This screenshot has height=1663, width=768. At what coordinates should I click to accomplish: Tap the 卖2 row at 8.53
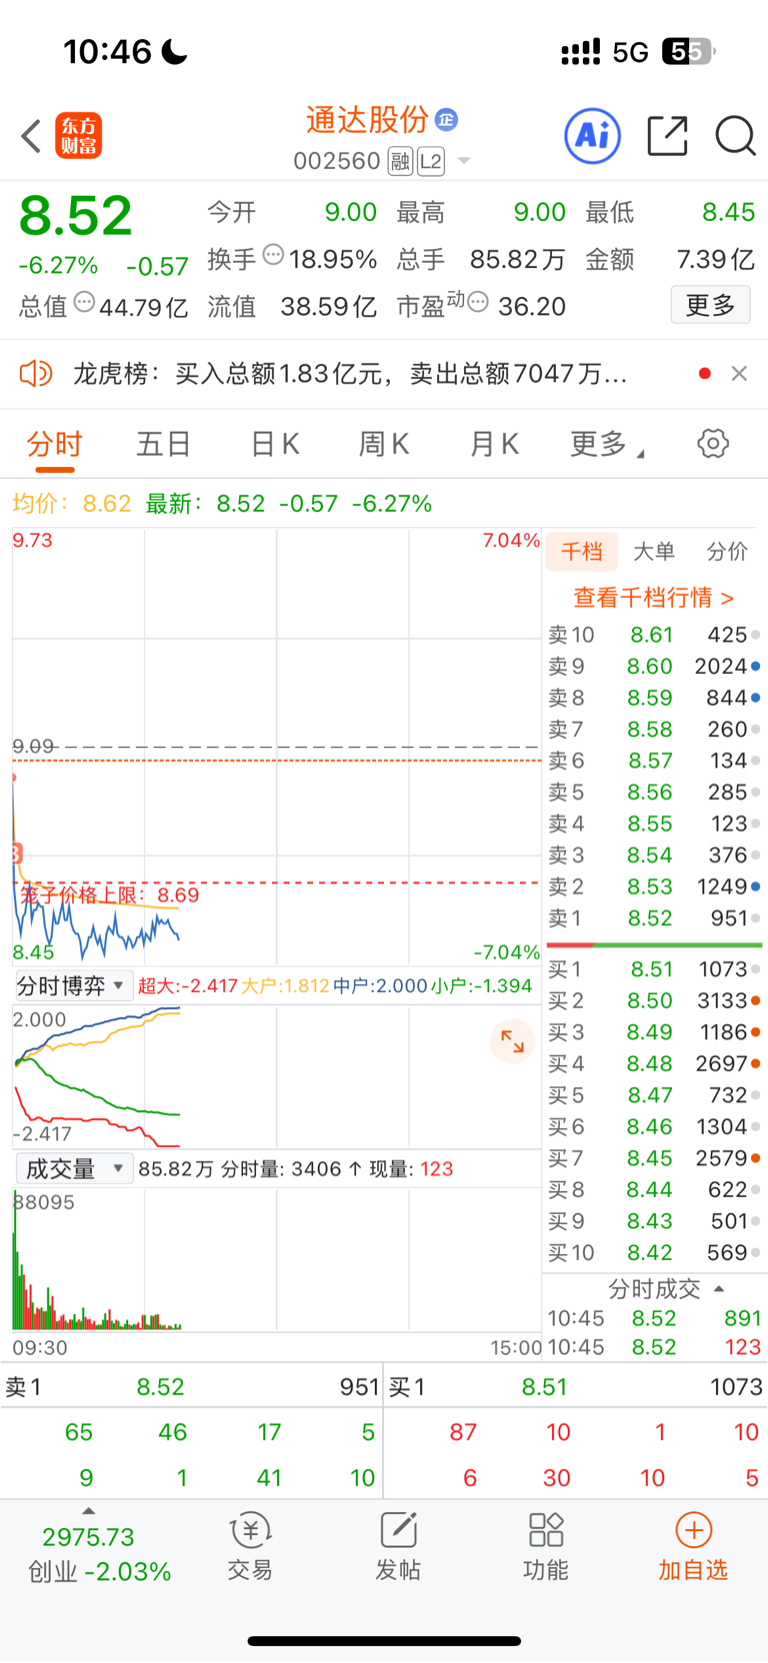(655, 887)
